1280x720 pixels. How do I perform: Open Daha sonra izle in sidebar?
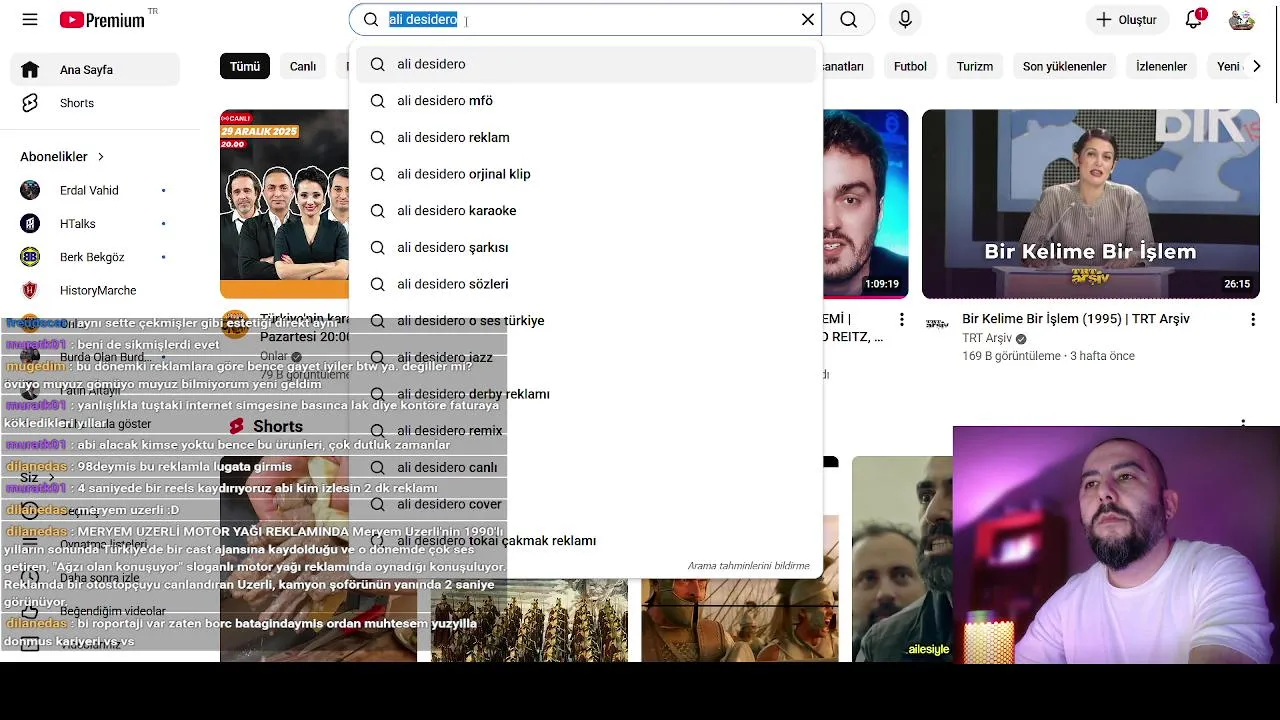pyautogui.click(x=95, y=578)
